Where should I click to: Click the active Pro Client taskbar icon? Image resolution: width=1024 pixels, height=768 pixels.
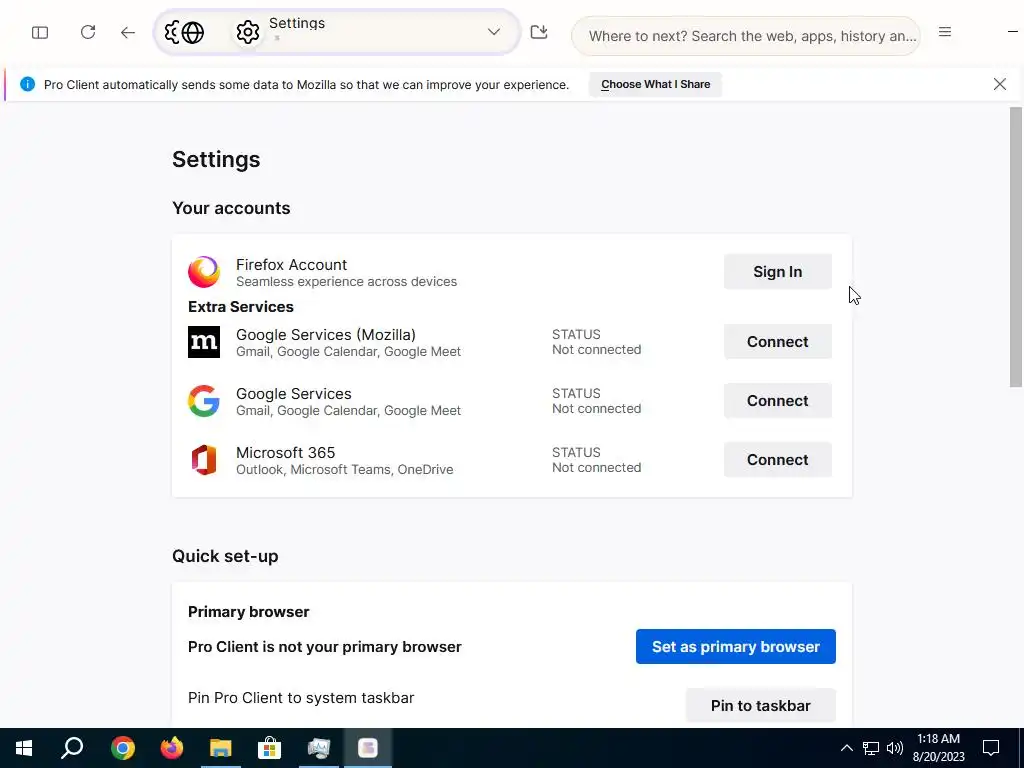tap(368, 748)
